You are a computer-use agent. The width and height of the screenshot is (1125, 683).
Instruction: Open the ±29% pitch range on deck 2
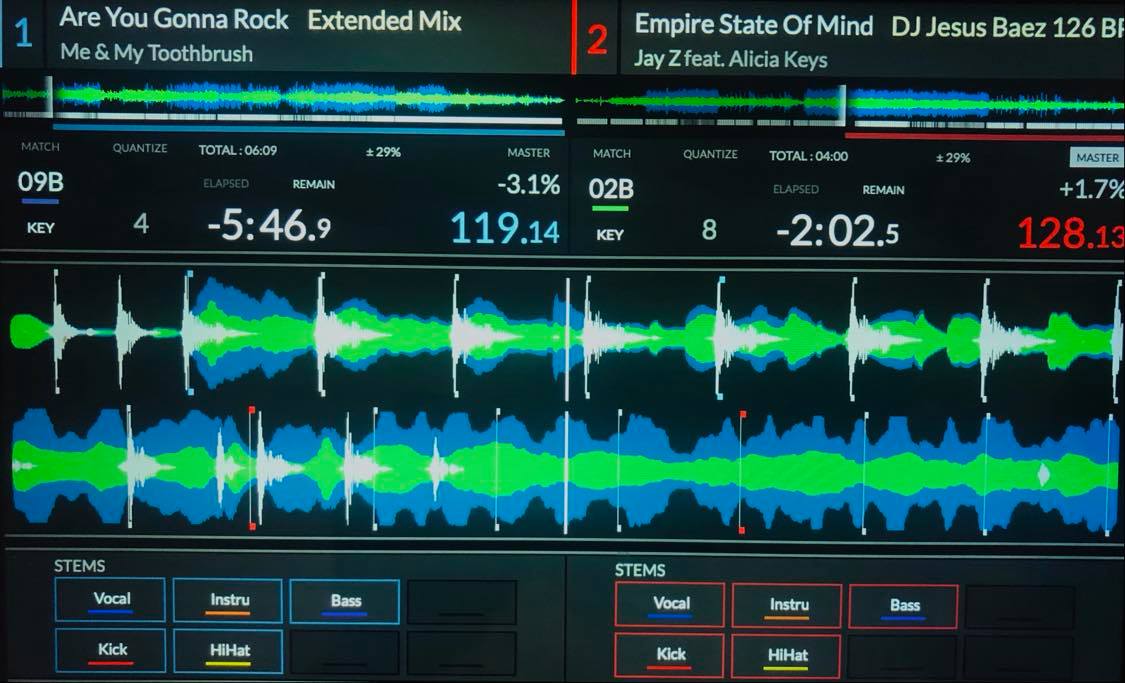(x=953, y=158)
